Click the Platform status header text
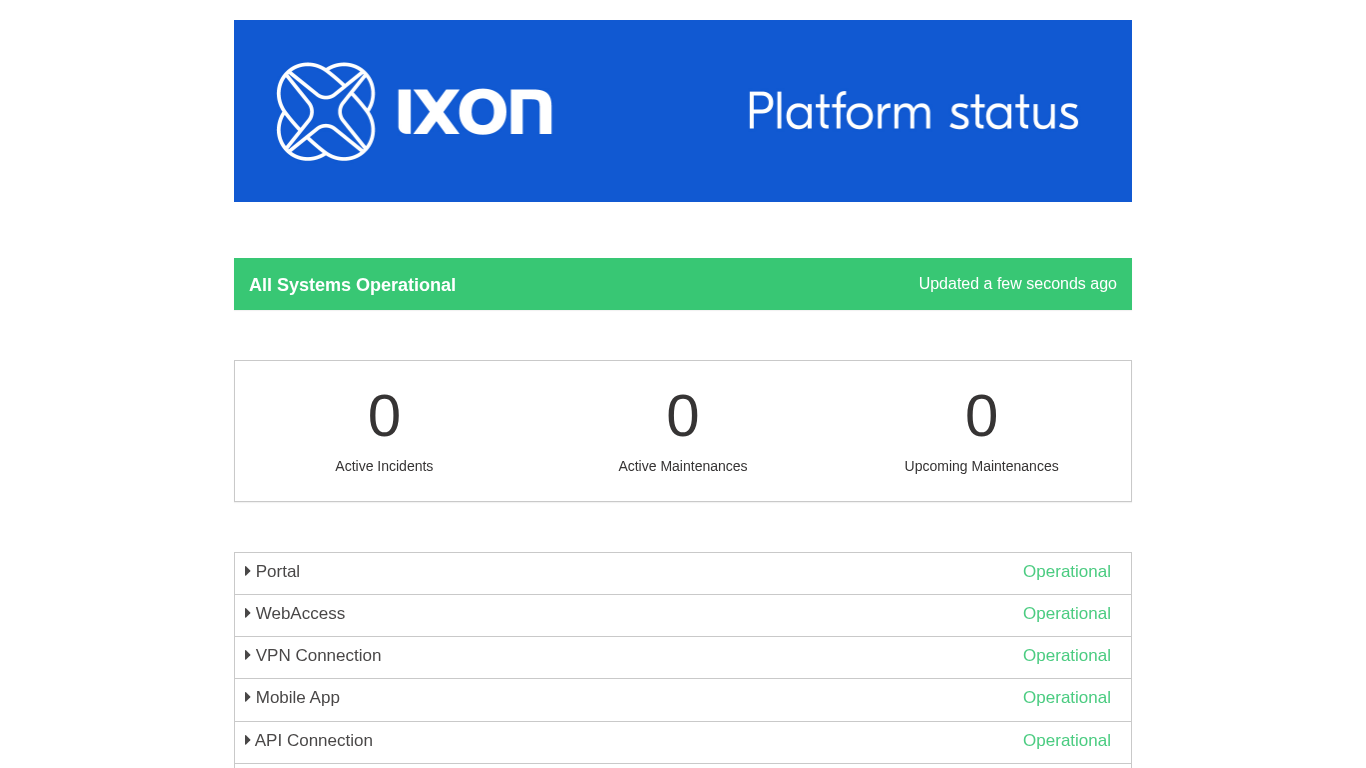This screenshot has width=1366, height=768. (x=913, y=111)
